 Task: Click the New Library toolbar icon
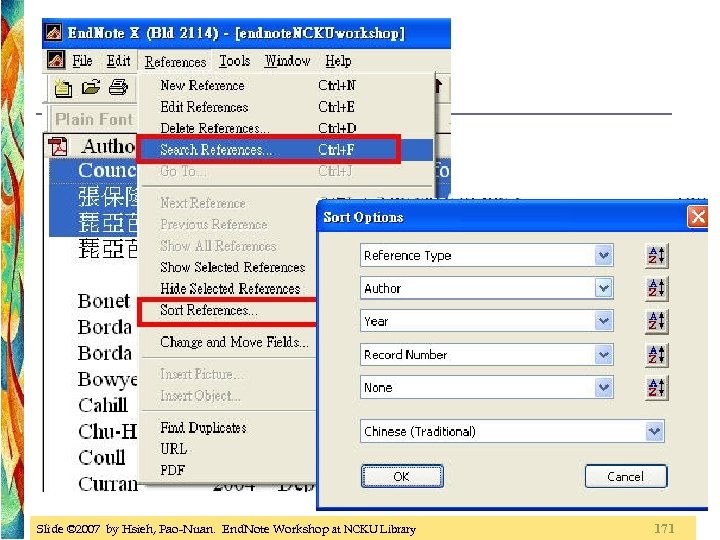[x=63, y=88]
